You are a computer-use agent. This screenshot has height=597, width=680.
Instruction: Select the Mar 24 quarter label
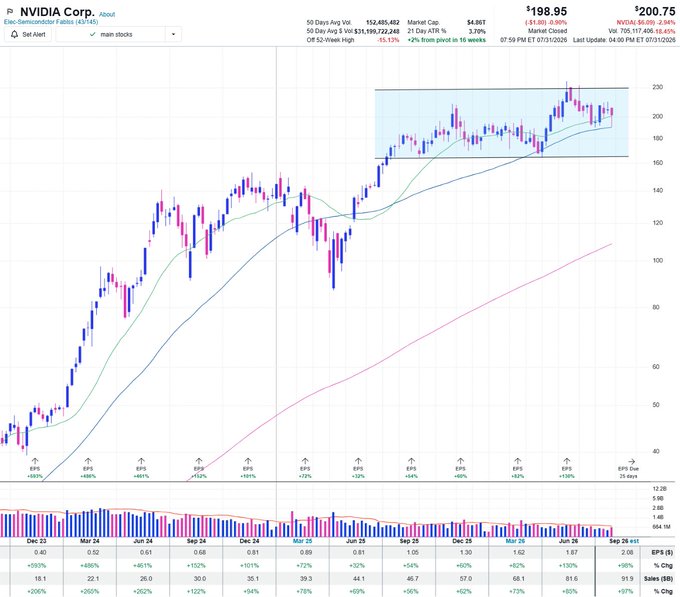click(90, 541)
